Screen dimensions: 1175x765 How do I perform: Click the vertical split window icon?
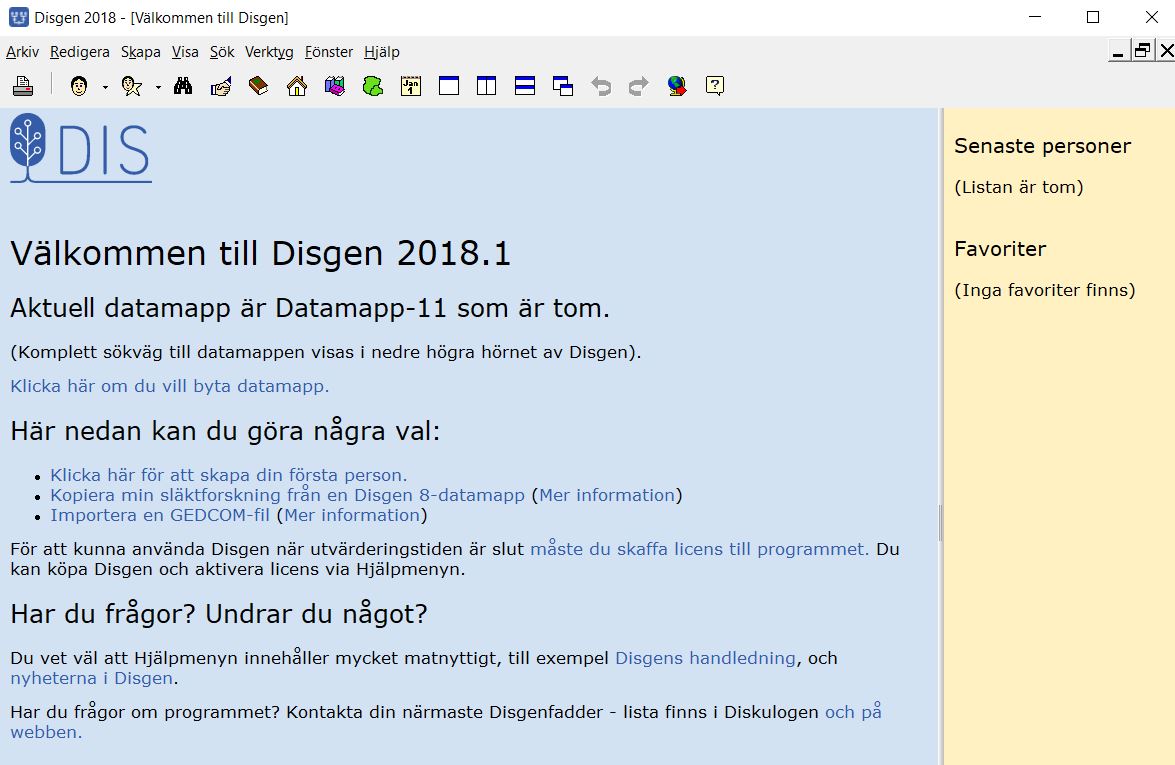[486, 86]
